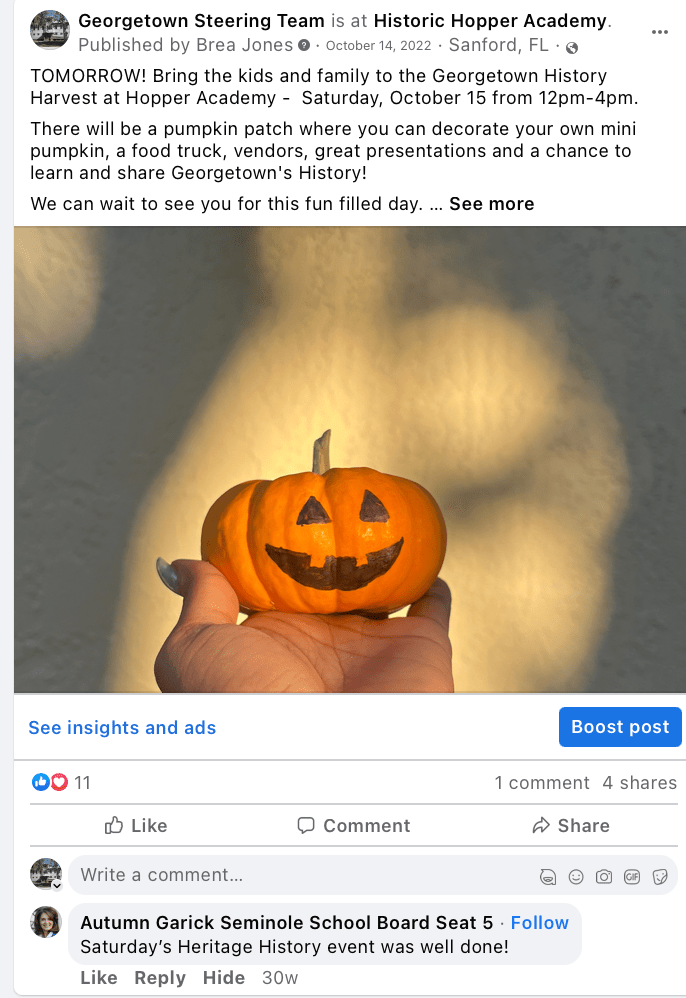
Task: Open the GIF picker in comment box
Action: tap(632, 877)
